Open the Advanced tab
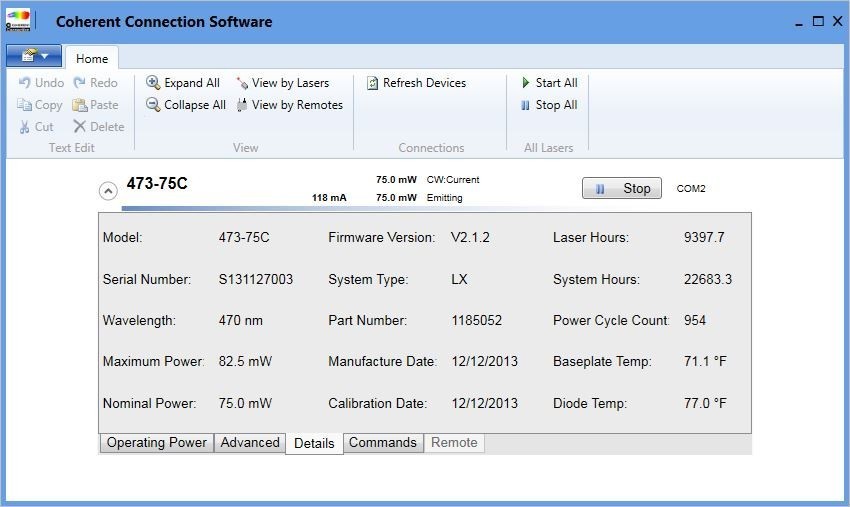 coord(250,442)
